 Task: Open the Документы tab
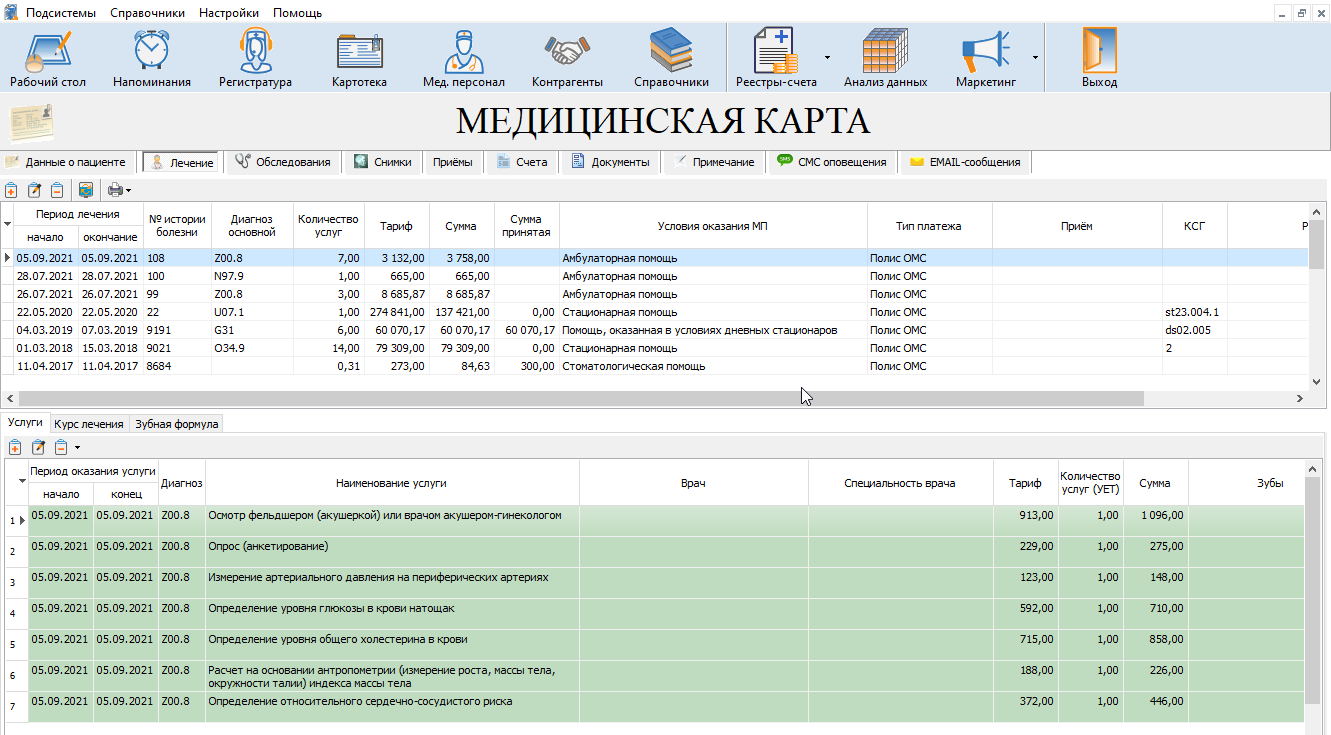(610, 162)
